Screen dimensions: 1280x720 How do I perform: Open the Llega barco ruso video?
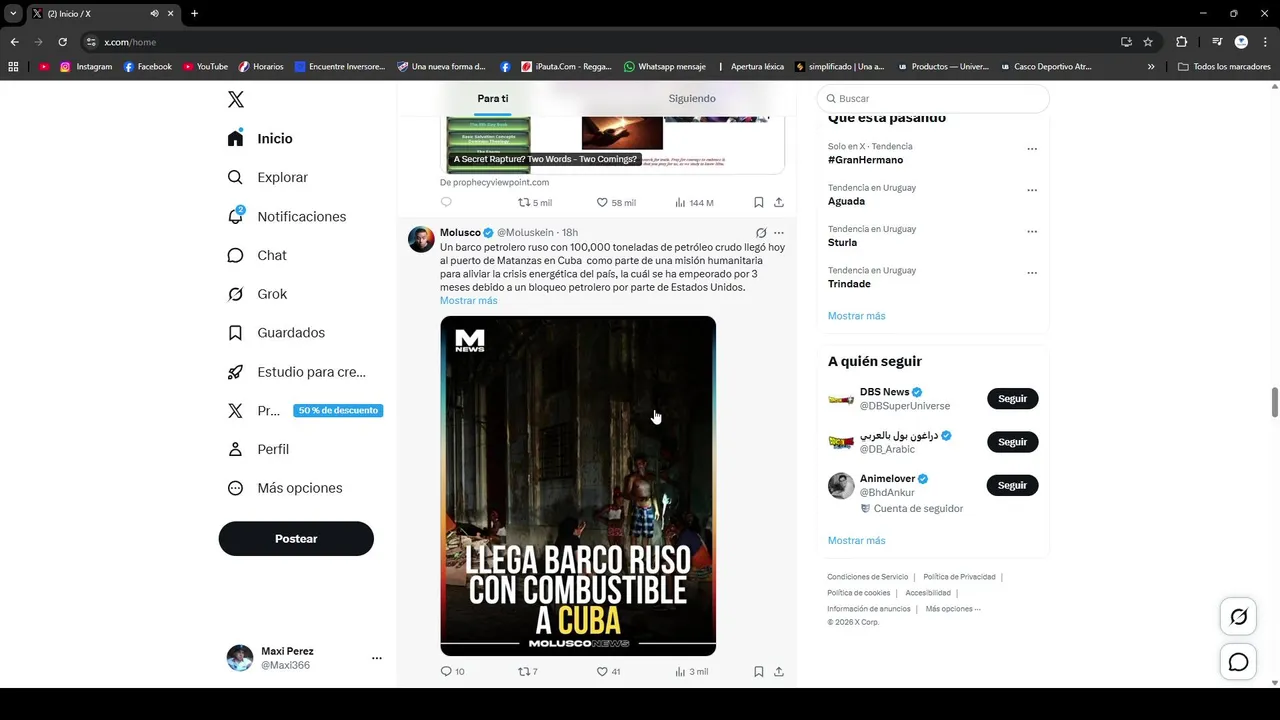pos(578,486)
